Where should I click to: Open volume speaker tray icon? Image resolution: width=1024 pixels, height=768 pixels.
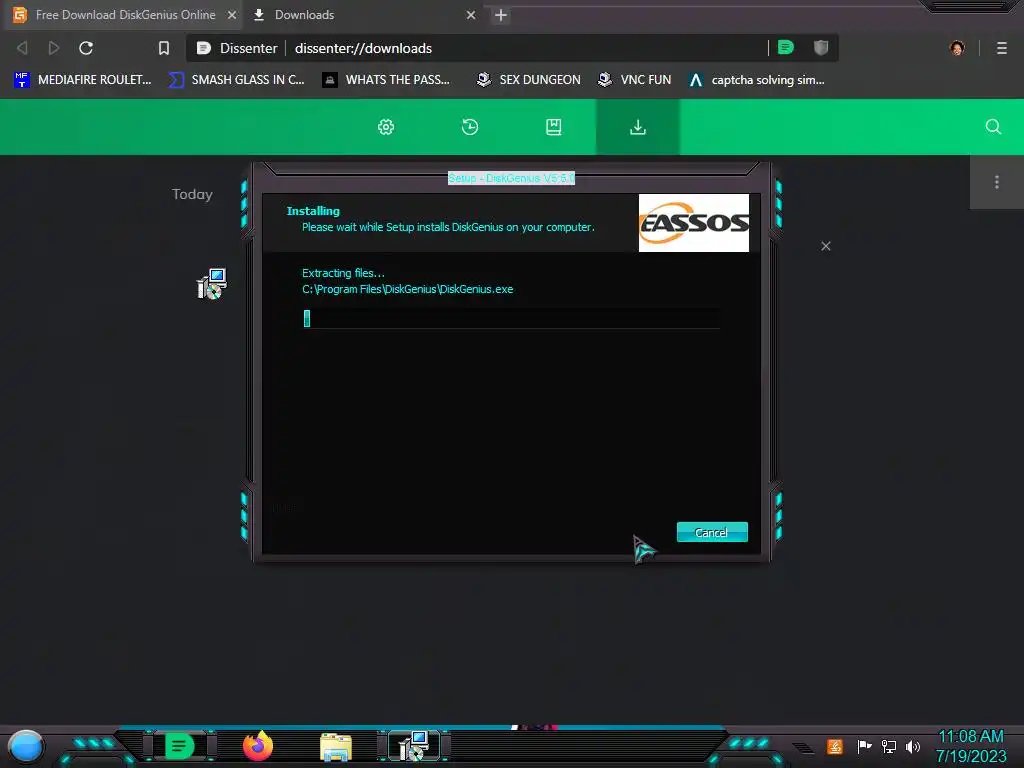(x=912, y=746)
